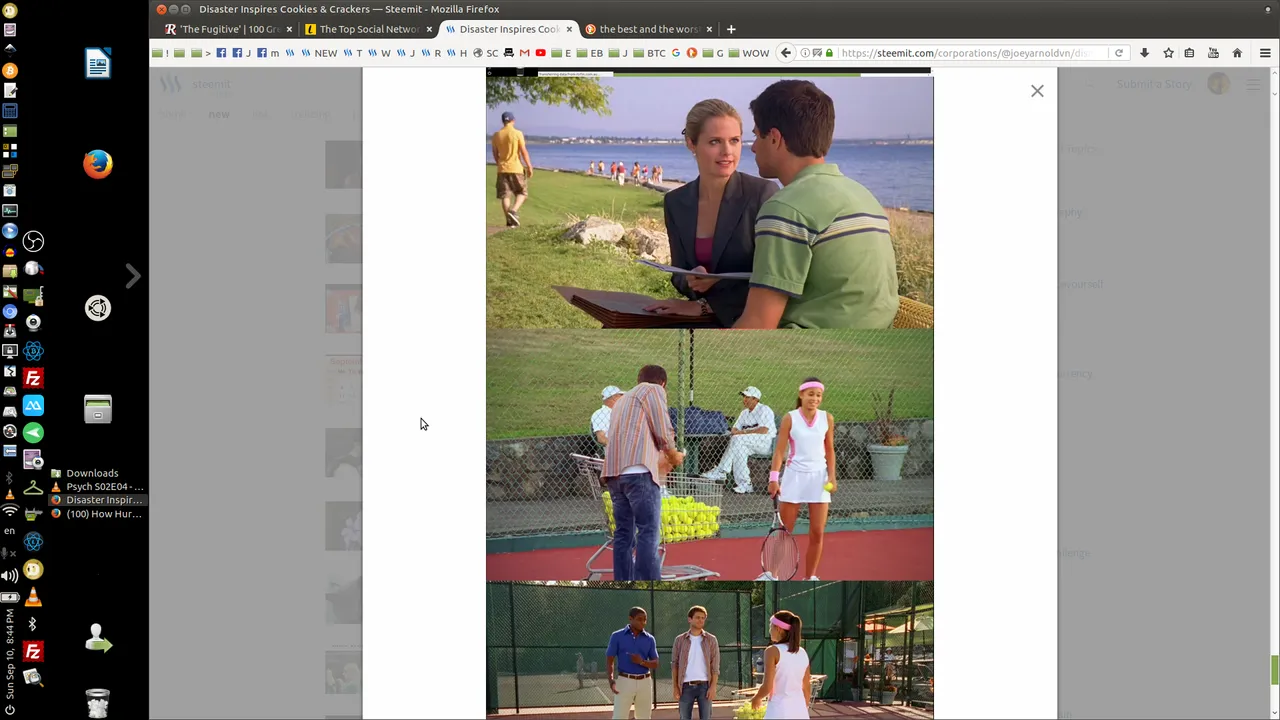This screenshot has height=720, width=1280.
Task: Open the Trash on the desktop
Action: click(98, 702)
